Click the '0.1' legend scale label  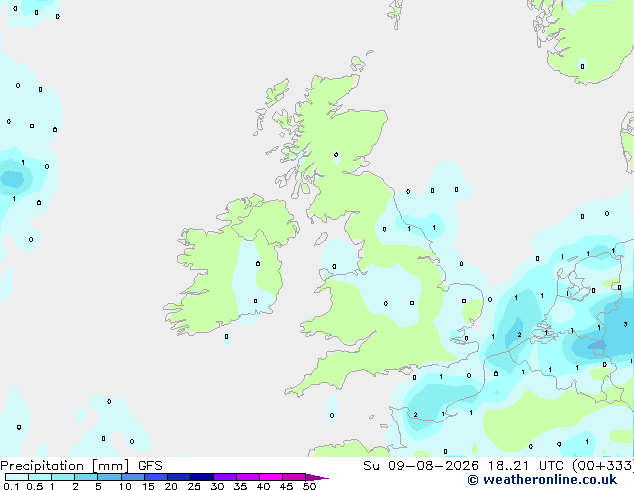(x=11, y=486)
